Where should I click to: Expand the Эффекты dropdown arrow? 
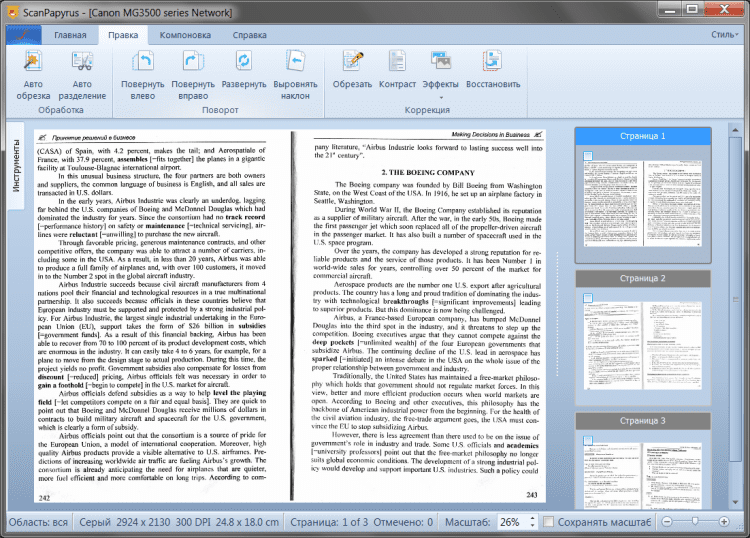(x=441, y=98)
